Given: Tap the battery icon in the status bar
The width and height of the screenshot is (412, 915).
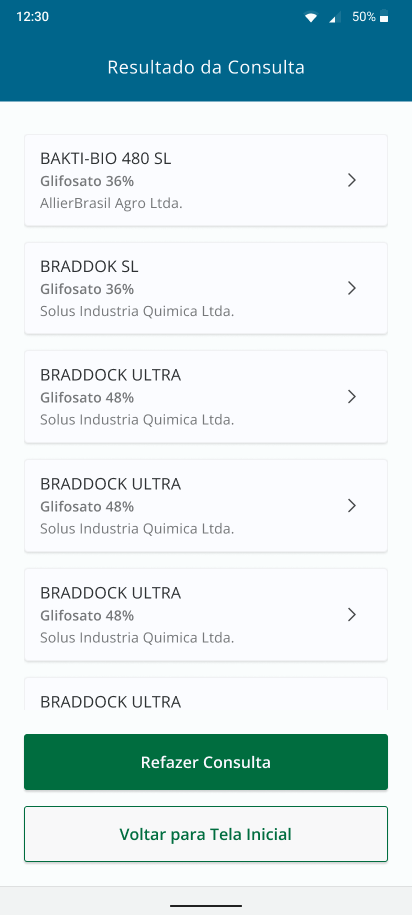Looking at the screenshot, I should pos(384,17).
